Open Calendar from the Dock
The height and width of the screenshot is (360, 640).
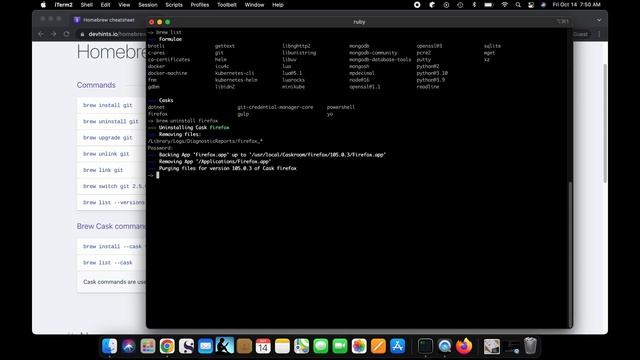point(263,346)
